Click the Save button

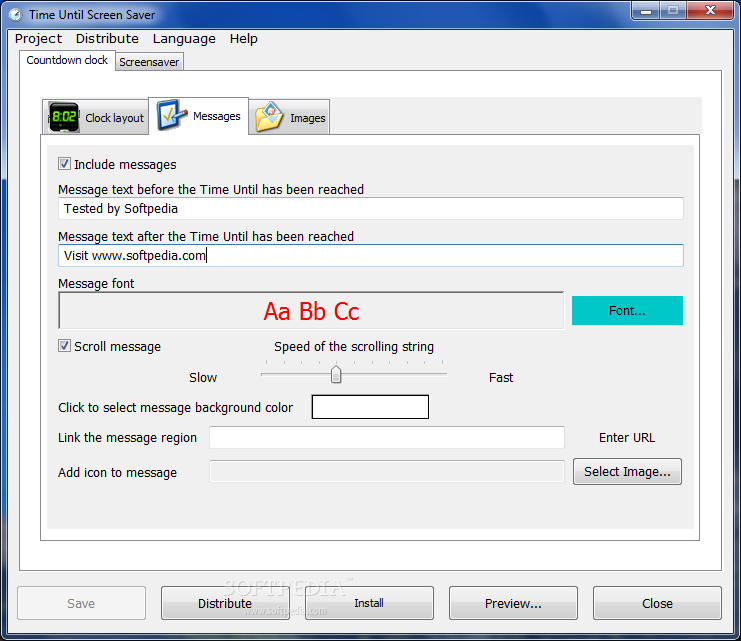click(81, 603)
